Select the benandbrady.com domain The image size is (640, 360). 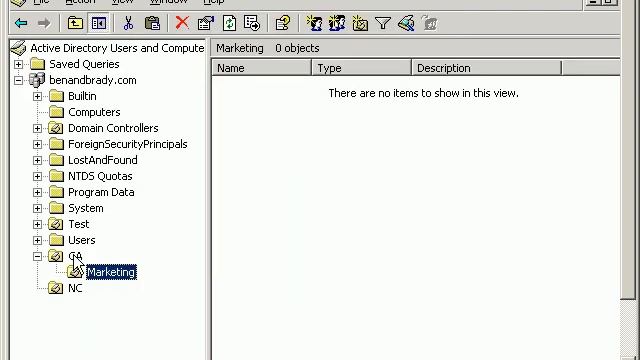93,80
